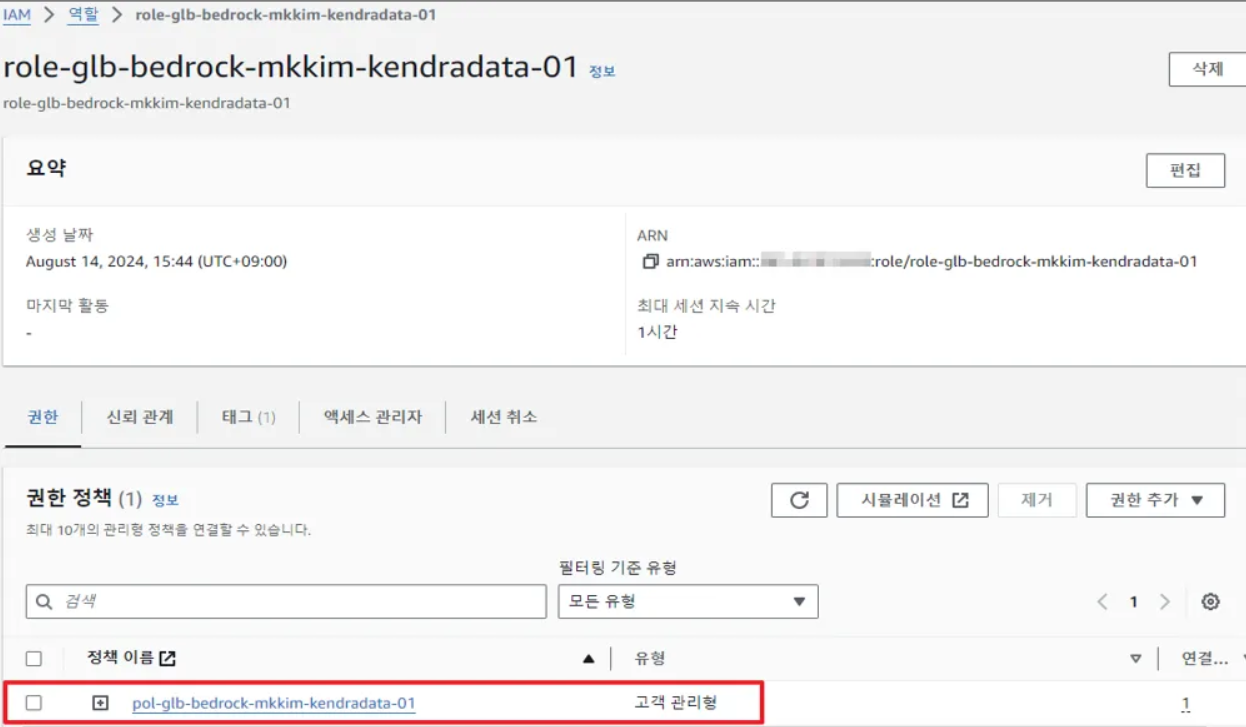Image resolution: width=1246 pixels, height=727 pixels.
Task: Open the 시뮬레이션 policy simulator button
Action: tap(912, 500)
